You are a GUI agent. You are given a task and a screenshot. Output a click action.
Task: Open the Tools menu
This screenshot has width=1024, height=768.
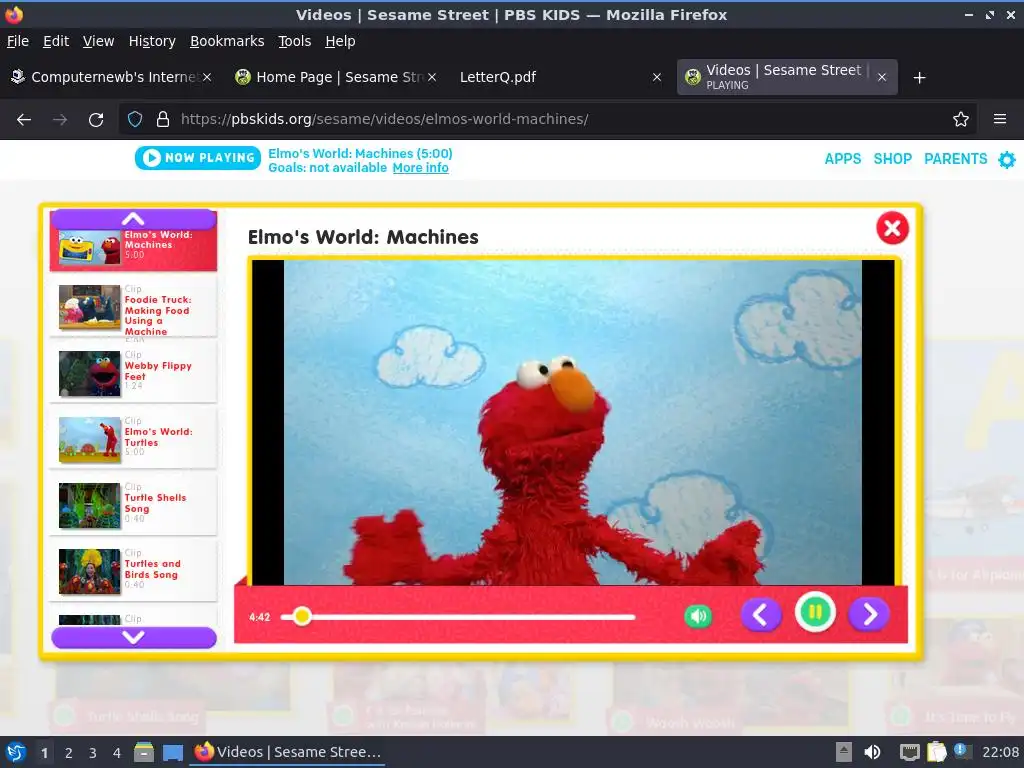pyautogui.click(x=295, y=41)
